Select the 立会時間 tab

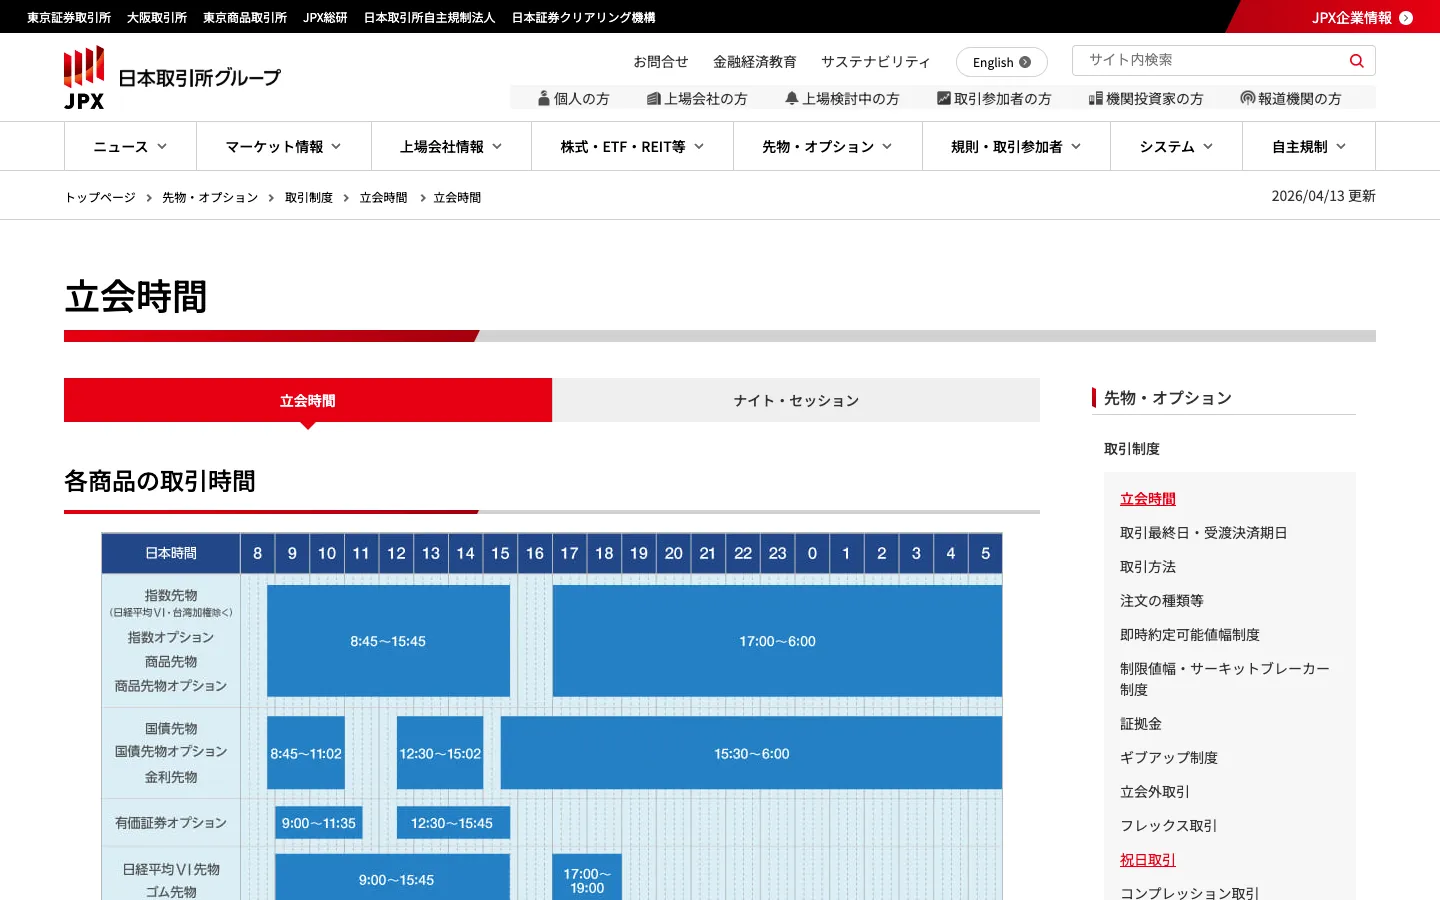[308, 400]
